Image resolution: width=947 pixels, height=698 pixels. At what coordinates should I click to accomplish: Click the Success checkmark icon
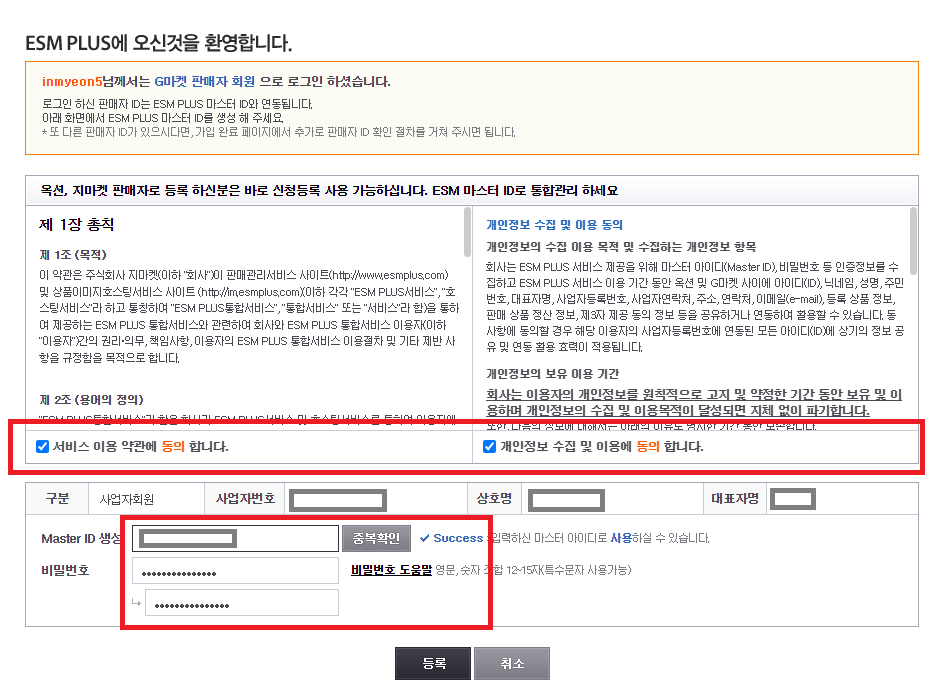[x=425, y=538]
